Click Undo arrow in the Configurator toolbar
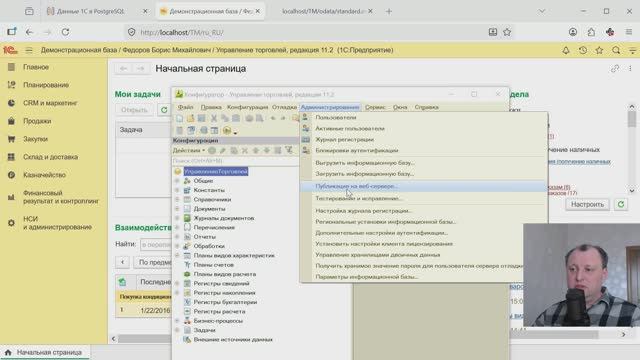 273,118
